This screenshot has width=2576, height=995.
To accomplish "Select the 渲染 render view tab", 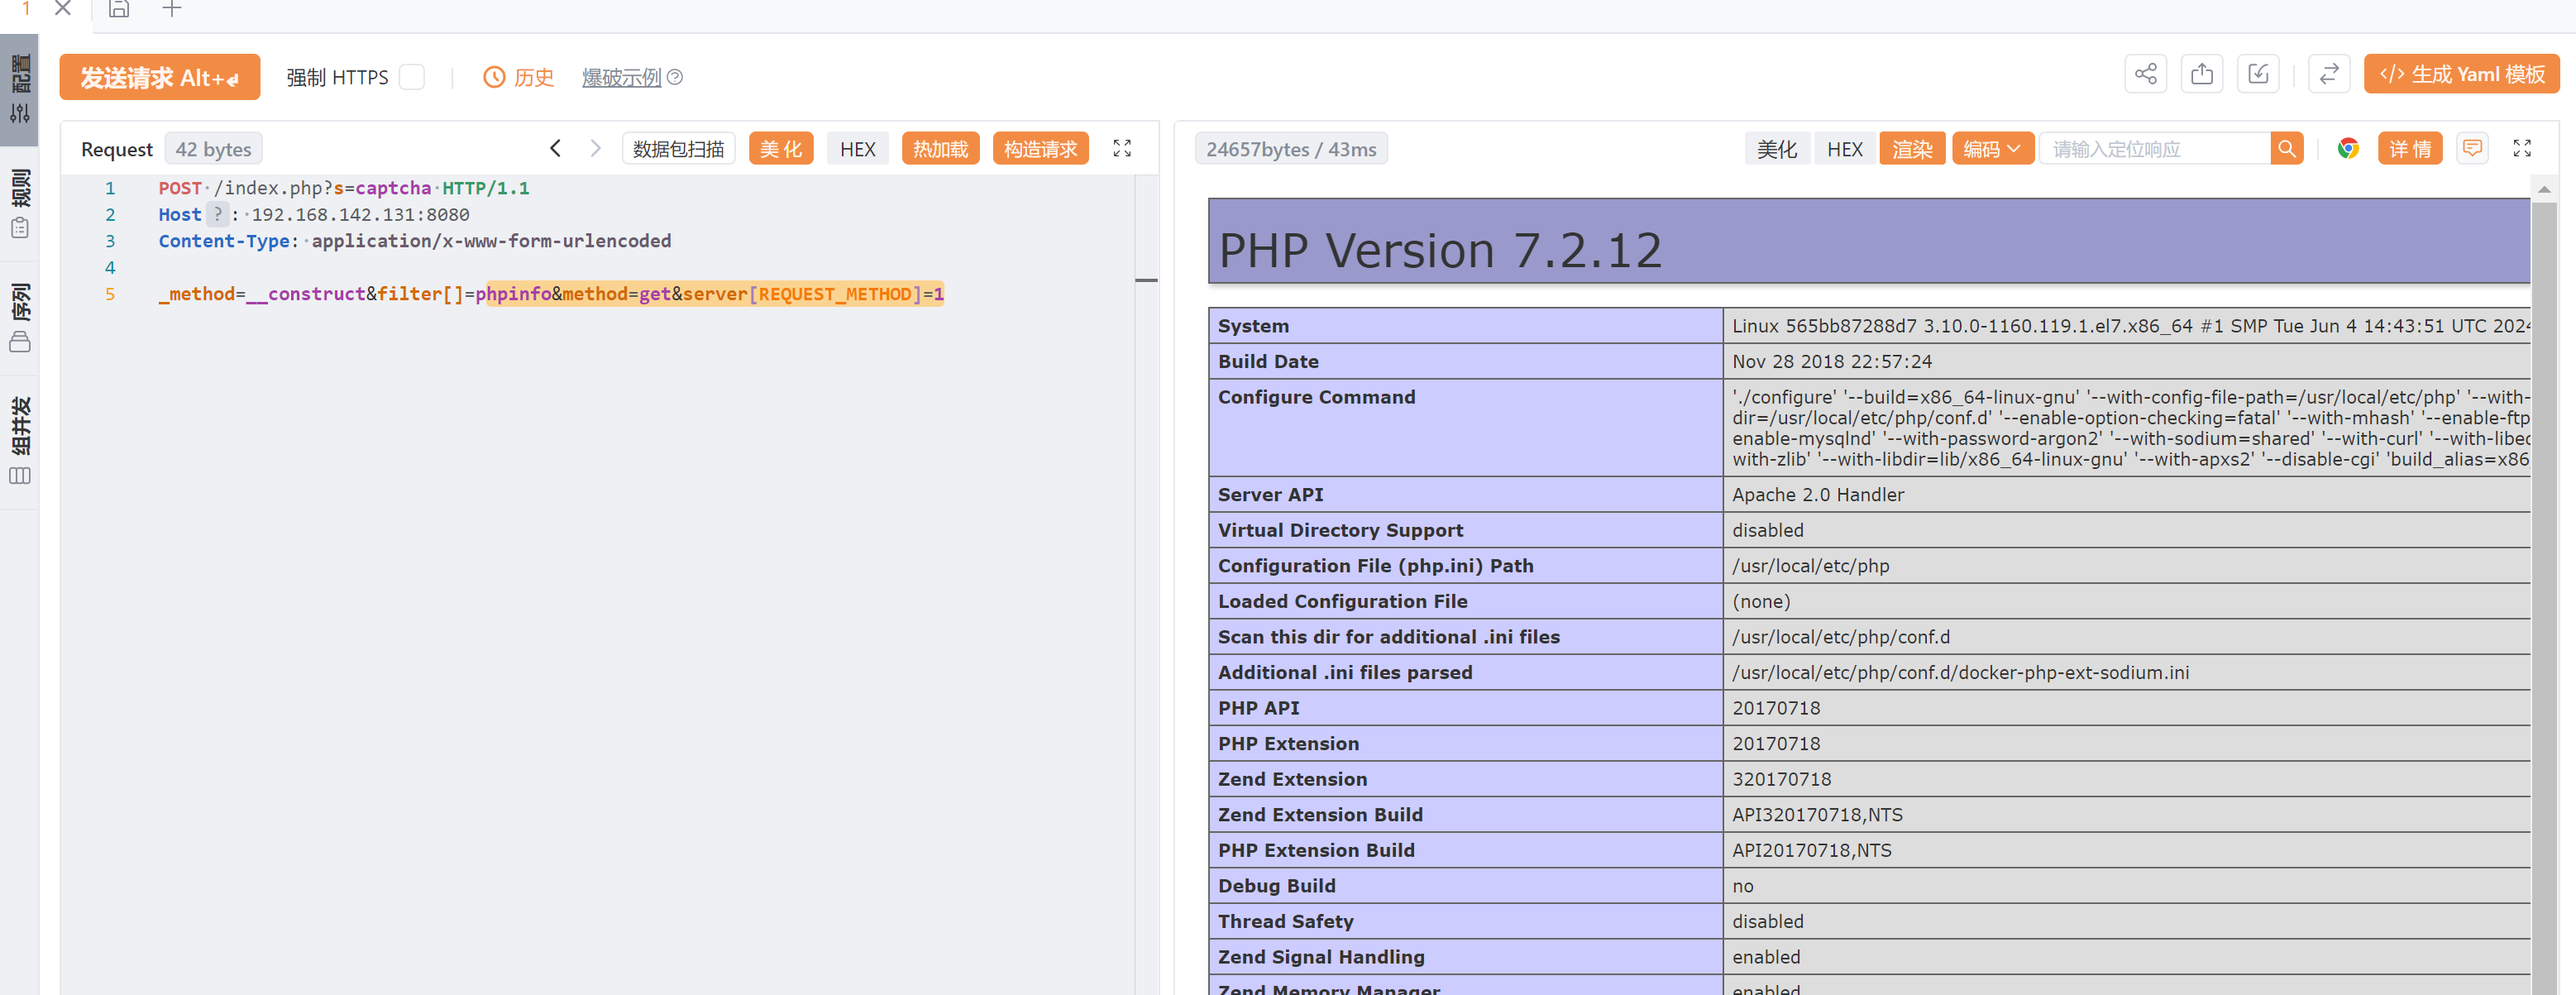I will [x=1911, y=149].
